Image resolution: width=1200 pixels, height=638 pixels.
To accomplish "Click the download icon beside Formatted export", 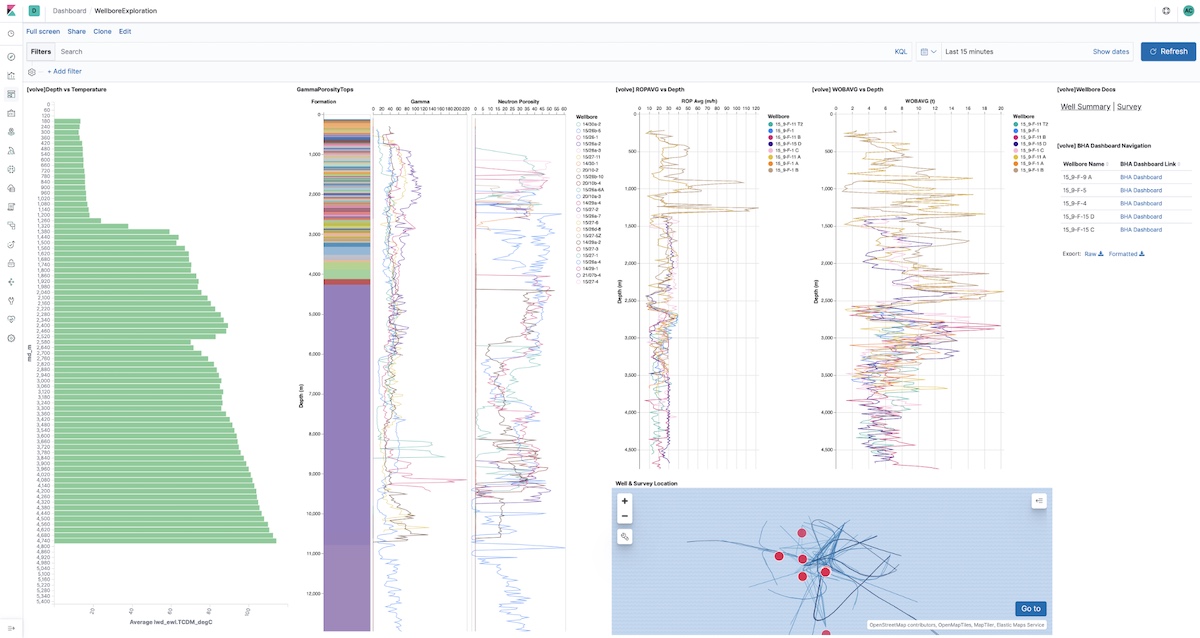I will tap(1142, 254).
